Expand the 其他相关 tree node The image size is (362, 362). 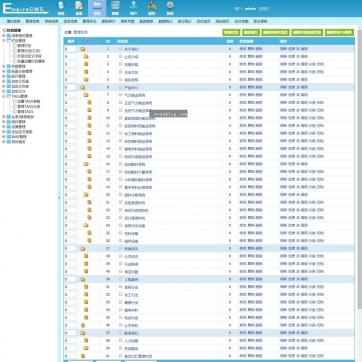(4, 142)
